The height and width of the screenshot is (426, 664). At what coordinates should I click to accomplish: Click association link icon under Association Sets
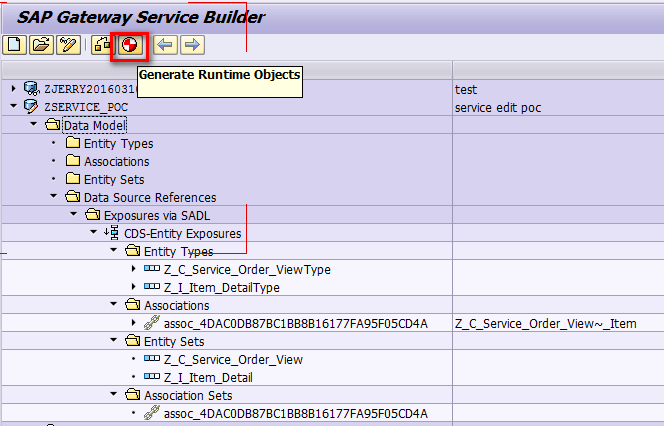152,412
